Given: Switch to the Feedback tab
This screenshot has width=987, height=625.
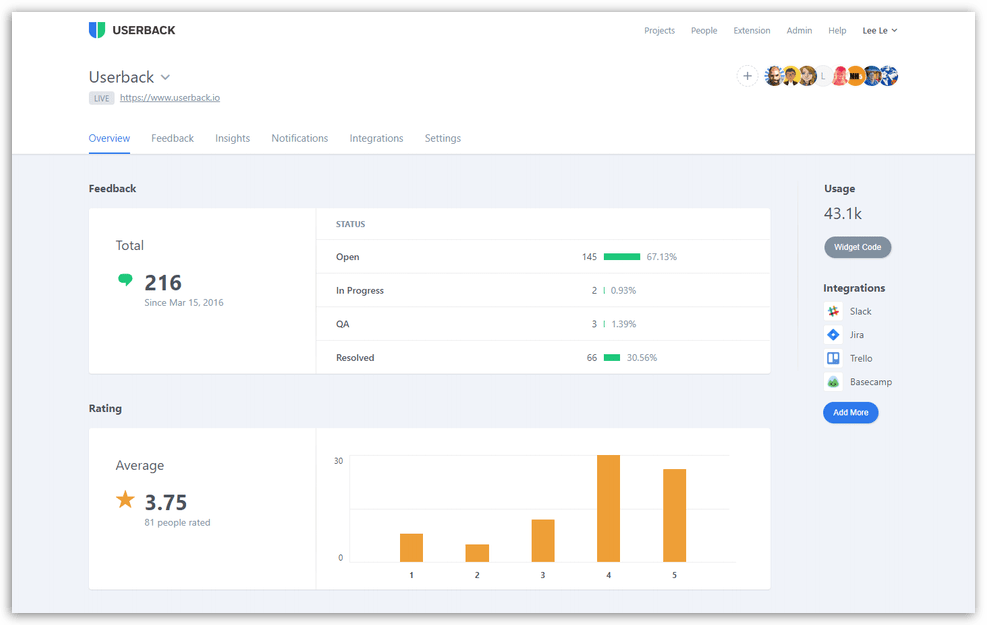Looking at the screenshot, I should pyautogui.click(x=172, y=138).
